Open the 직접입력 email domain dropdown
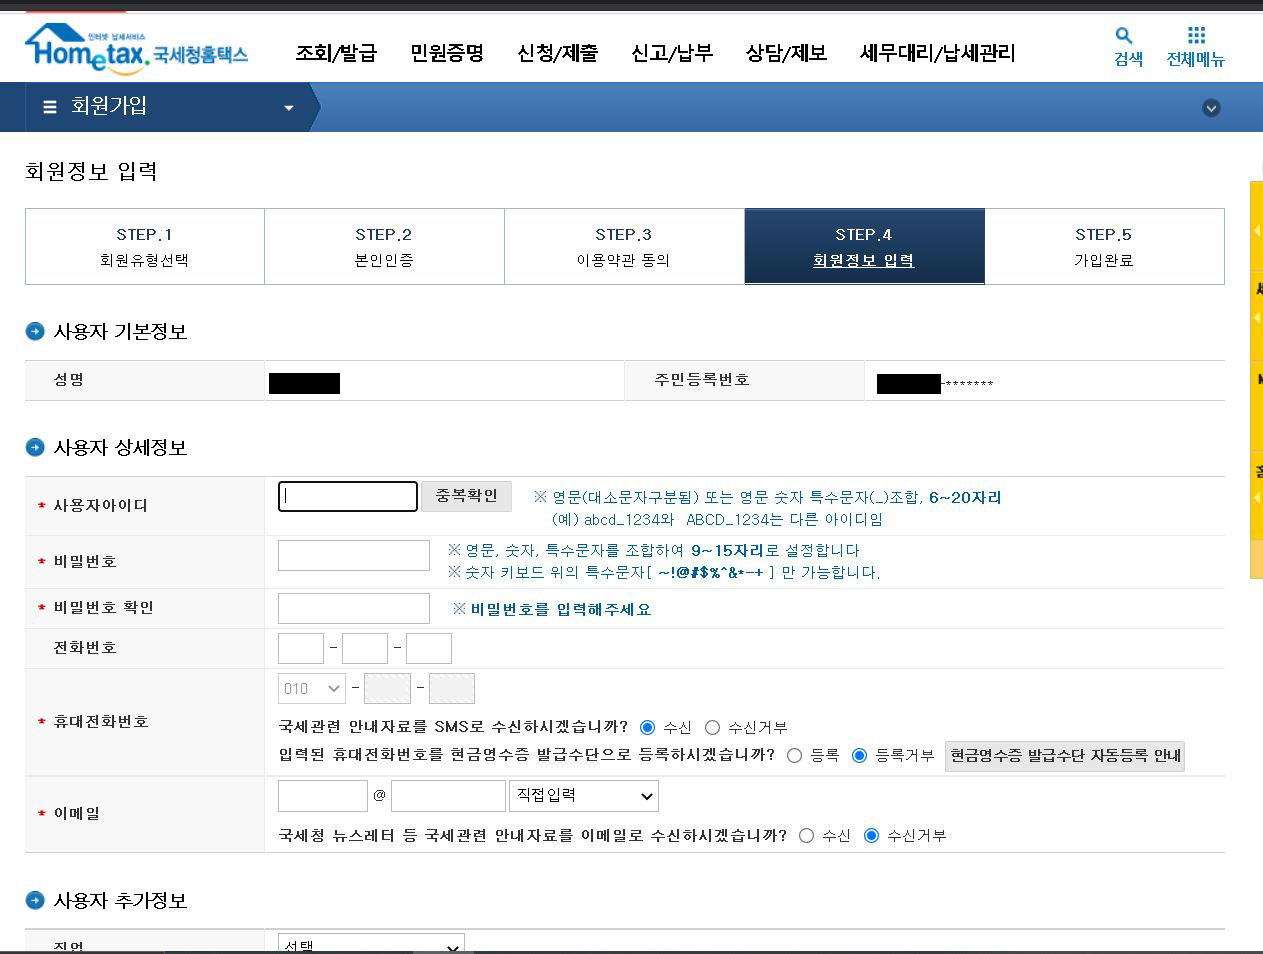 pos(584,796)
